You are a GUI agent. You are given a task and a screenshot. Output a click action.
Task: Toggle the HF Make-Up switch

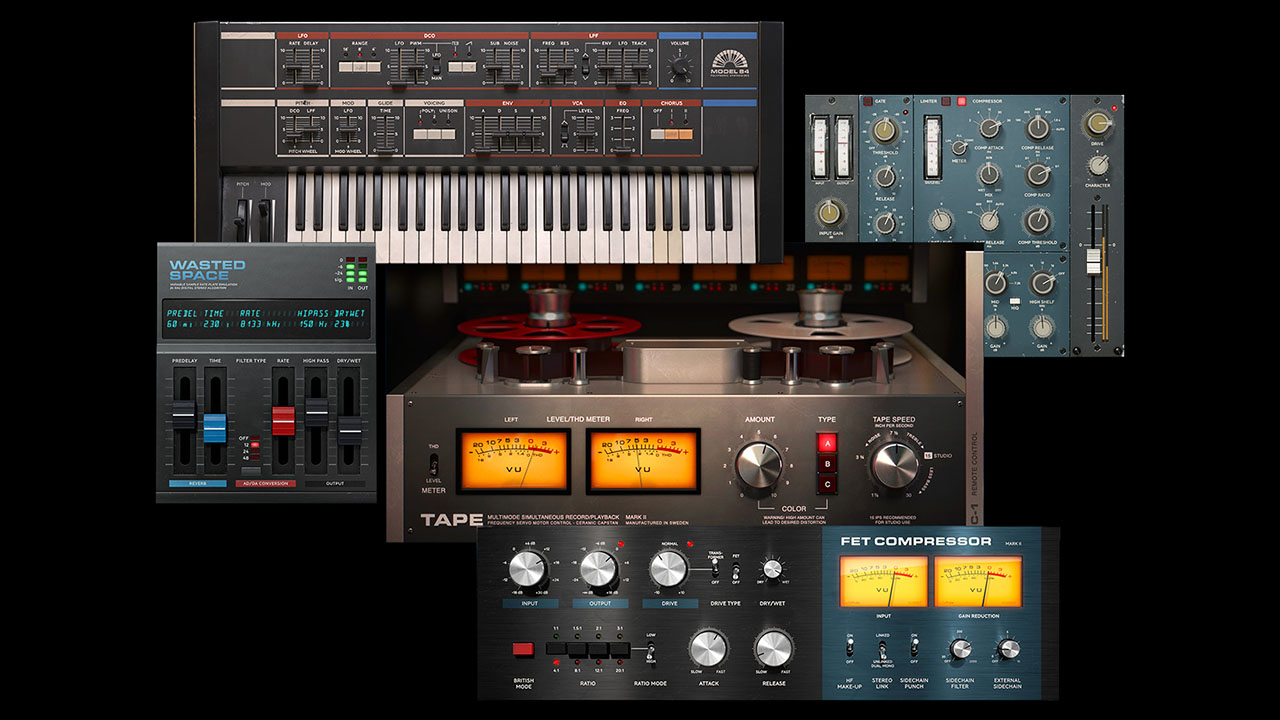[850, 646]
